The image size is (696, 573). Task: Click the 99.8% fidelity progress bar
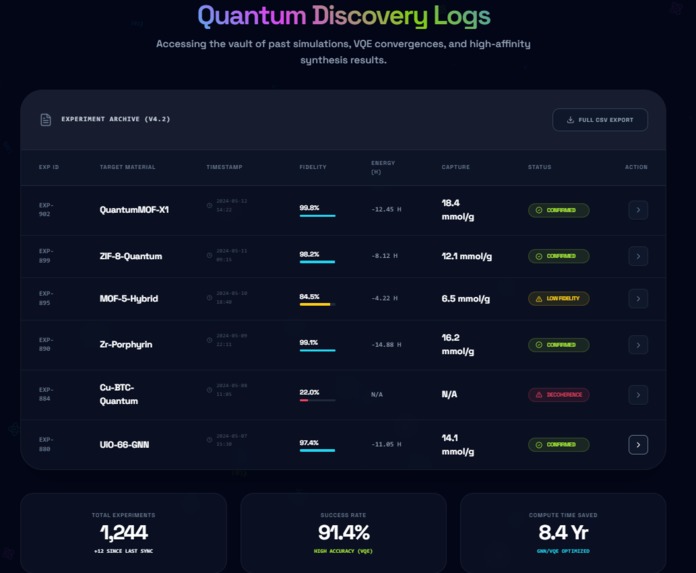(317, 216)
